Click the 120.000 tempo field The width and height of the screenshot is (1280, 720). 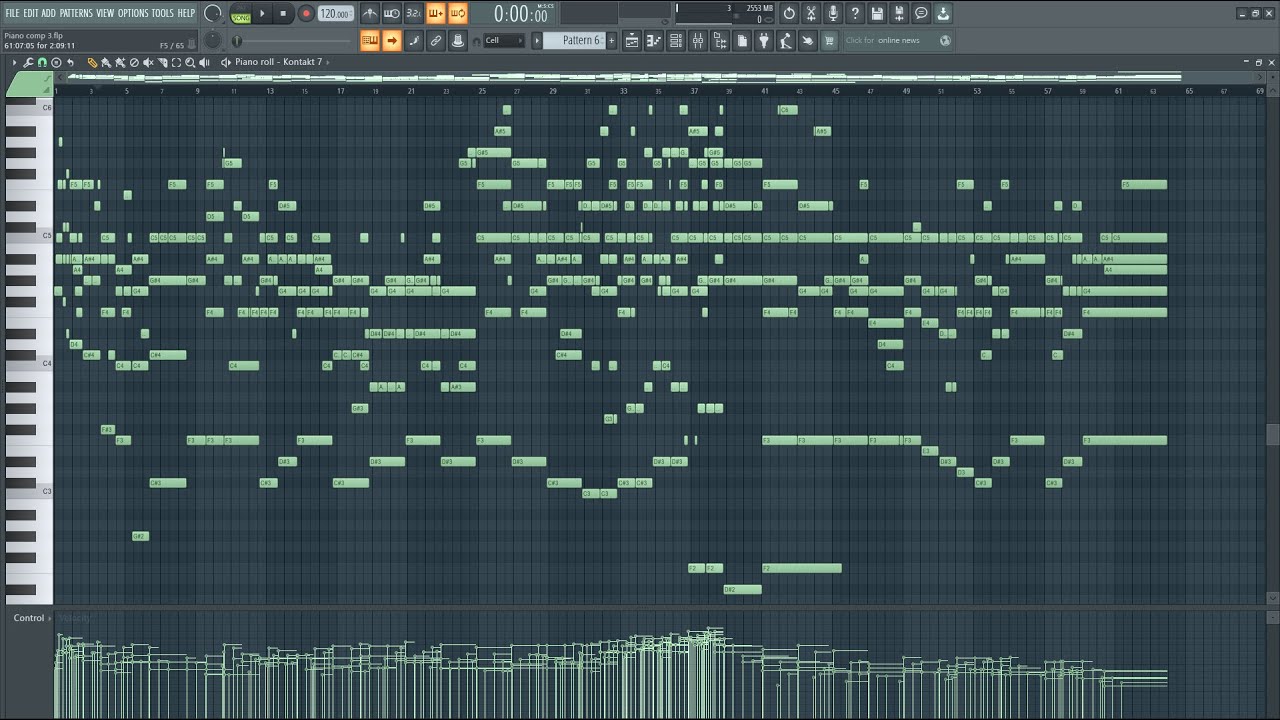click(x=336, y=13)
